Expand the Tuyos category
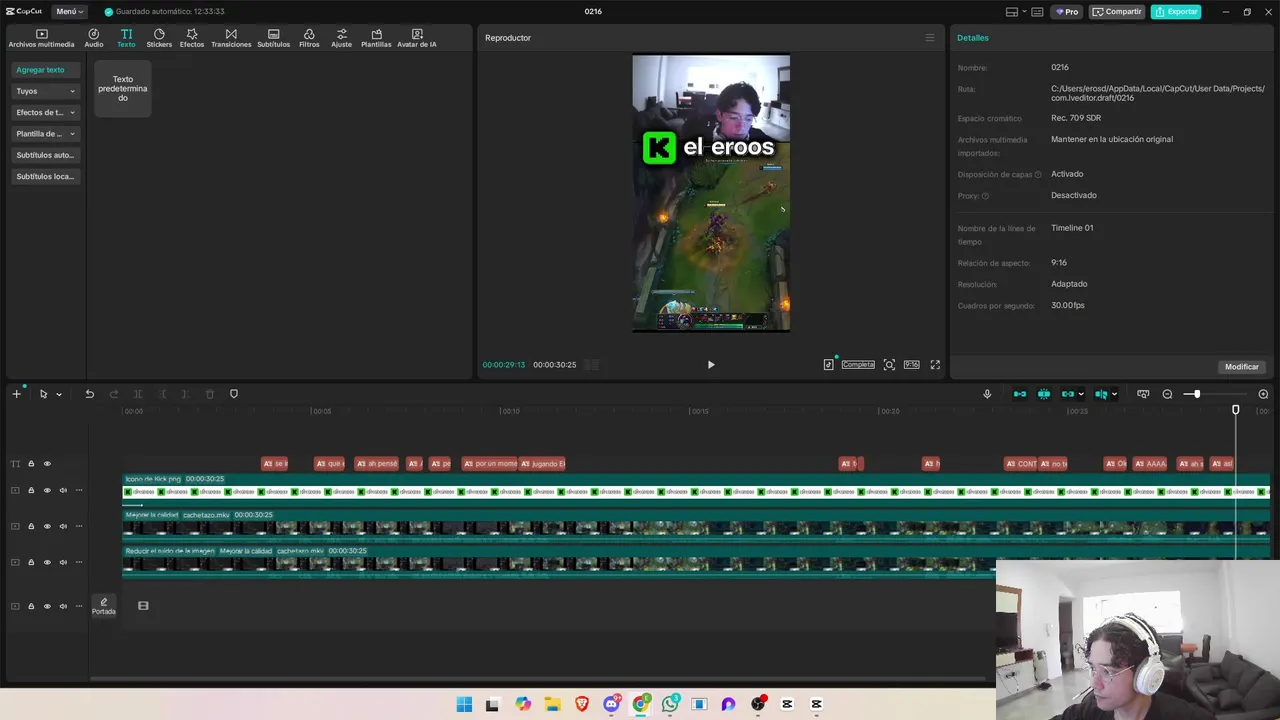This screenshot has height=720, width=1280. [46, 91]
